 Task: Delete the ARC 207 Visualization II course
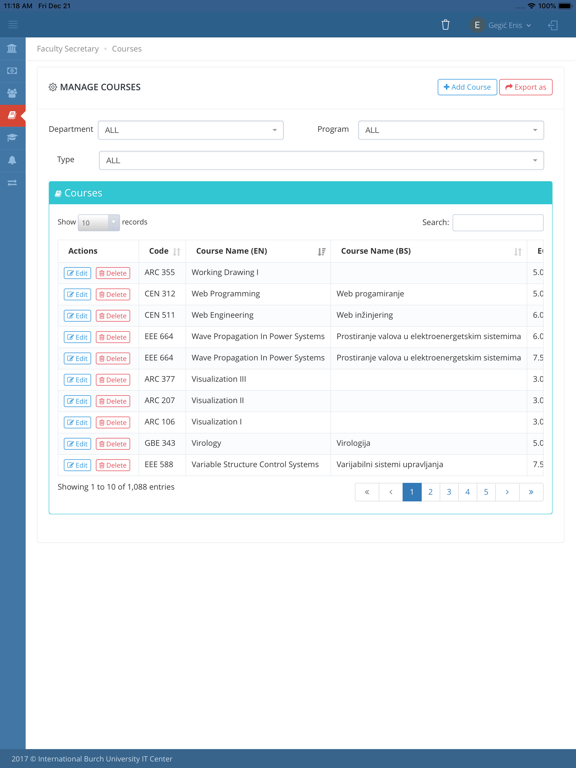click(113, 401)
